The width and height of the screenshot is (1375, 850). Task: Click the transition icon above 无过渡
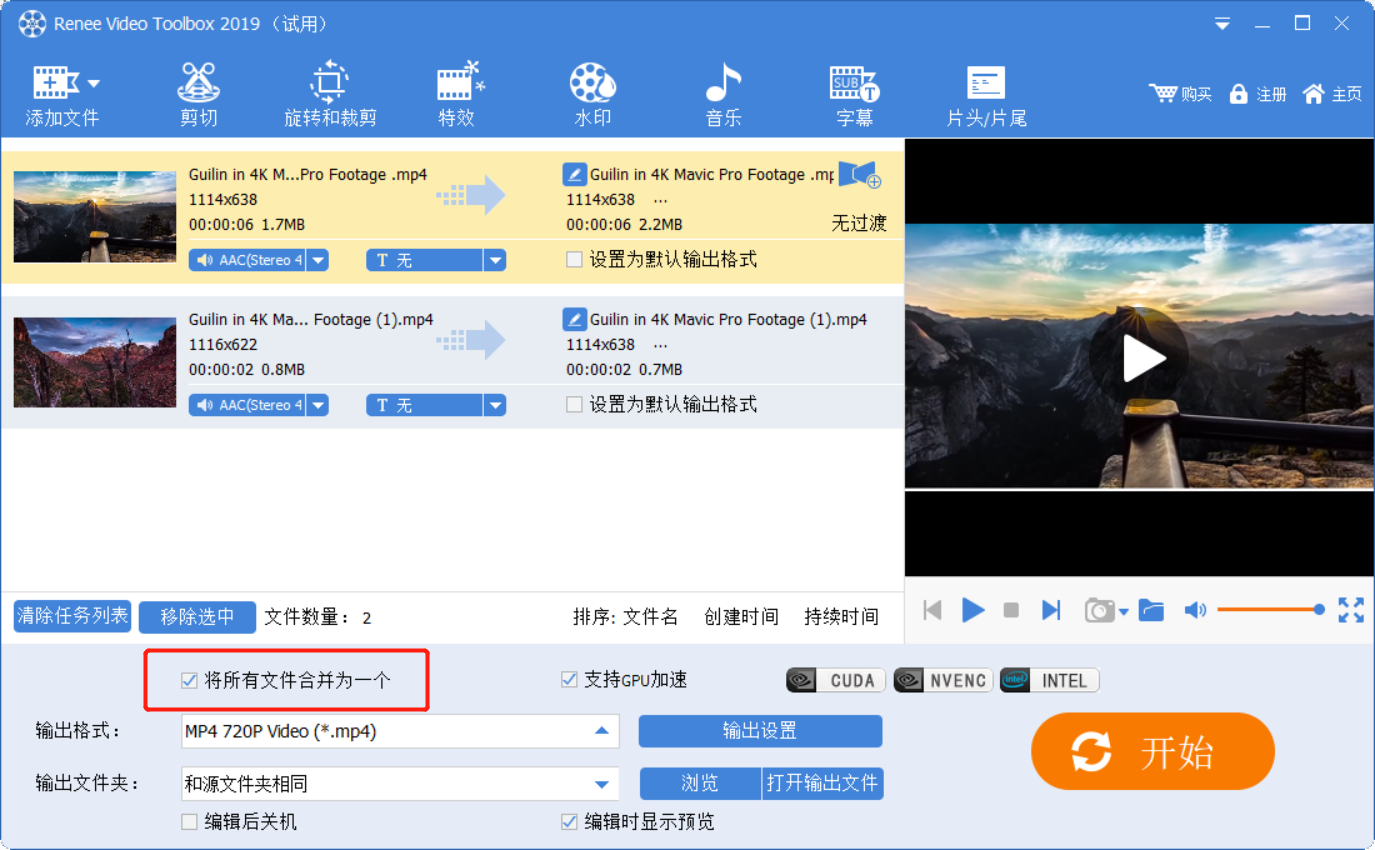860,175
